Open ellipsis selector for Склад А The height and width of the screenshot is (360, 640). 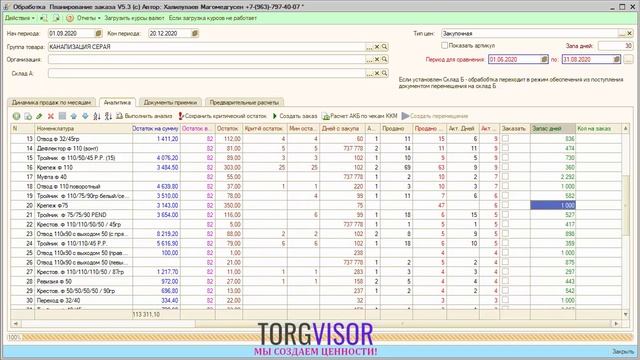pyautogui.click(x=369, y=73)
